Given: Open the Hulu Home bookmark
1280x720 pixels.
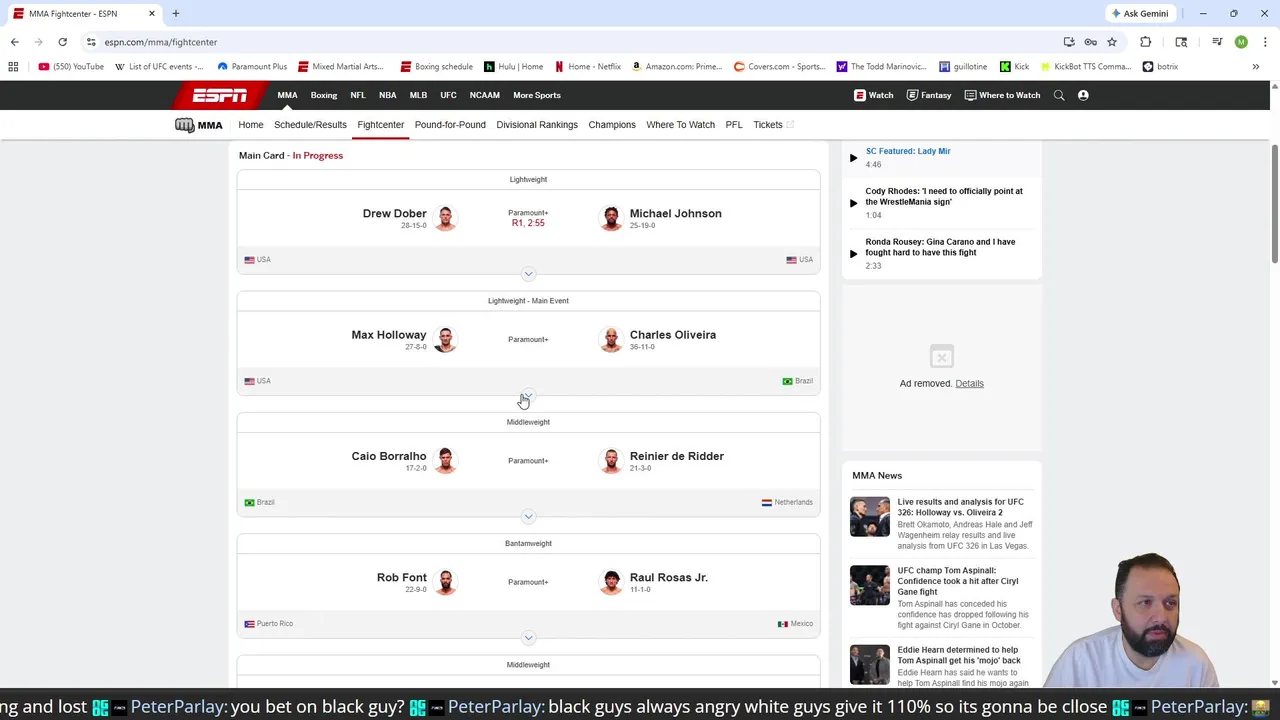Looking at the screenshot, I should (513, 67).
